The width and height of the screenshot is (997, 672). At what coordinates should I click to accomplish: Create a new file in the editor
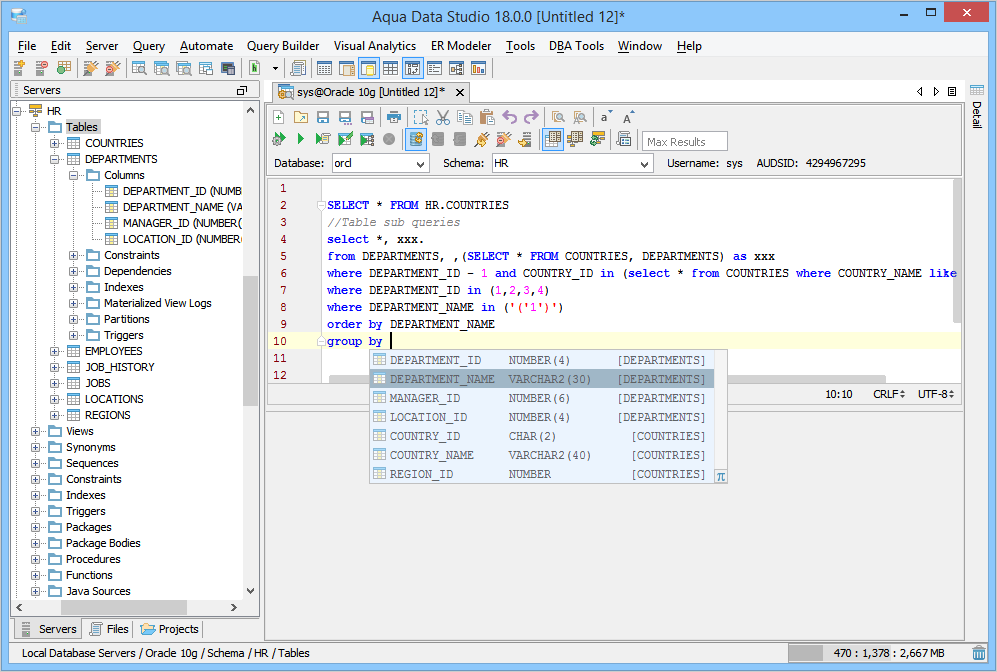coord(278,117)
